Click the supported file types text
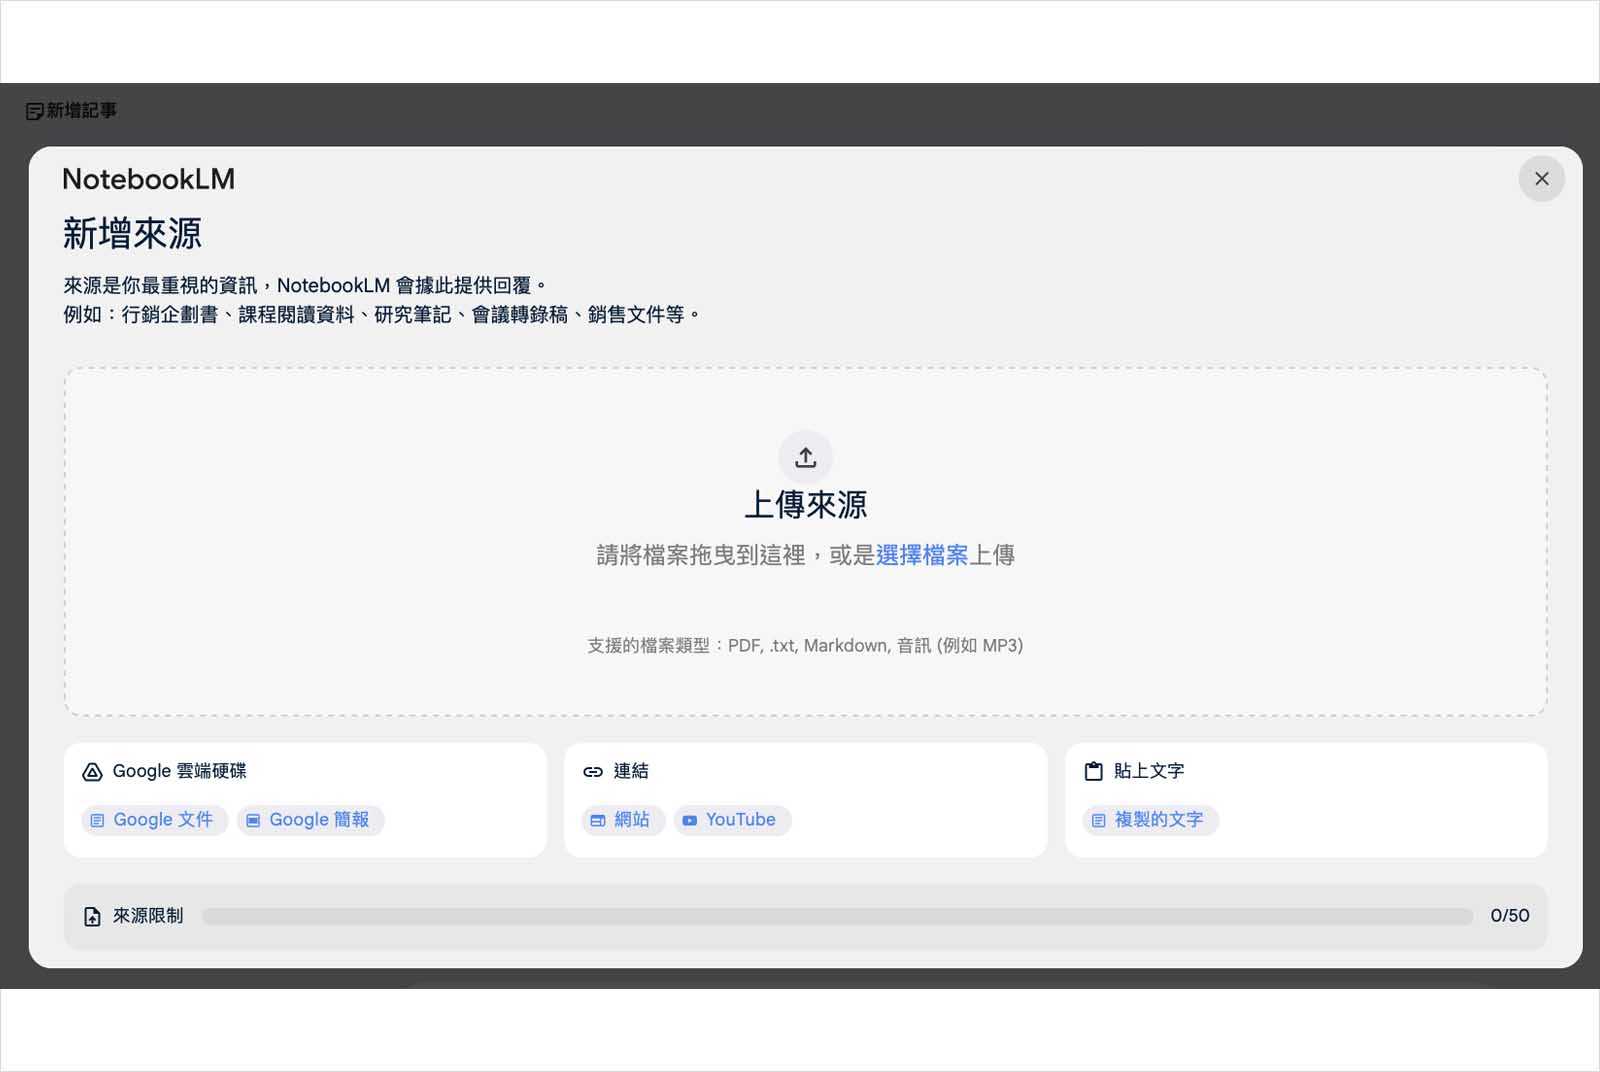Screen dimensions: 1600x1072 point(805,646)
